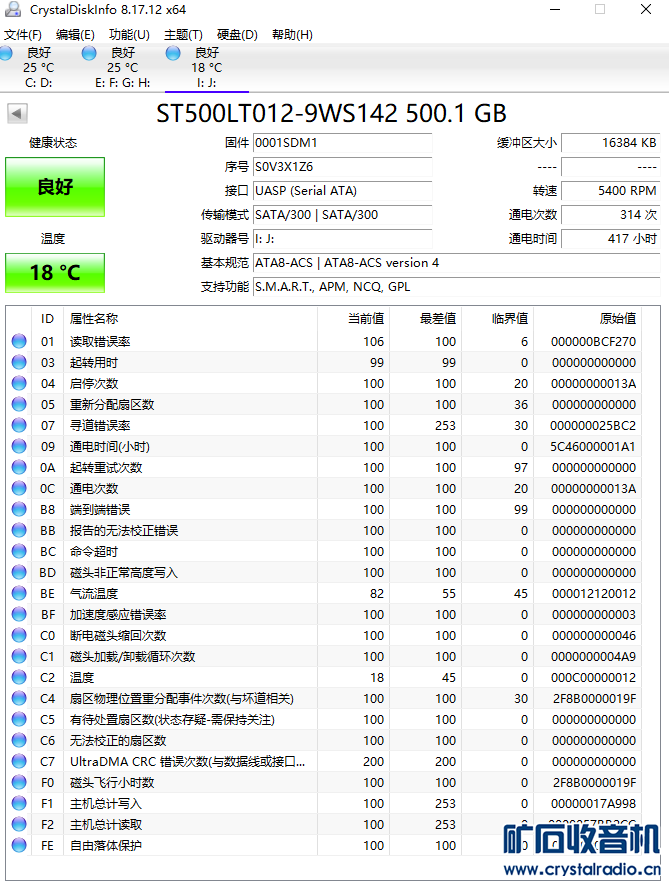The width and height of the screenshot is (669, 882).
Task: Click the buffer size field 16384 KB
Action: (610, 143)
